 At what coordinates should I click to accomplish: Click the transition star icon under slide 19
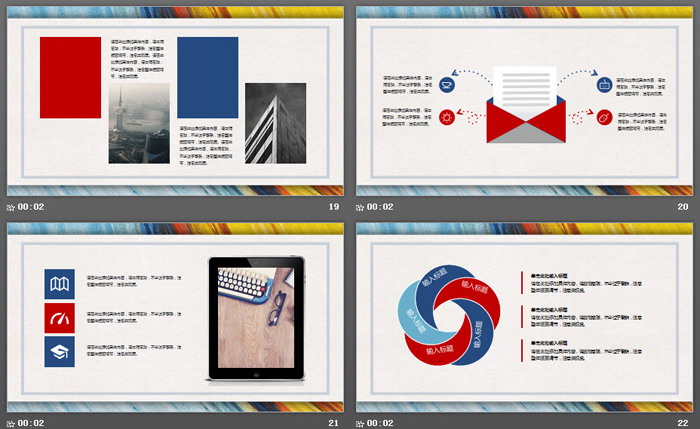coord(11,207)
